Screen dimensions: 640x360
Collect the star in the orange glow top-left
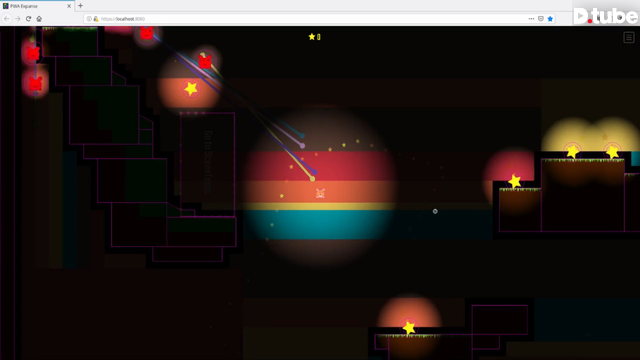click(x=191, y=88)
